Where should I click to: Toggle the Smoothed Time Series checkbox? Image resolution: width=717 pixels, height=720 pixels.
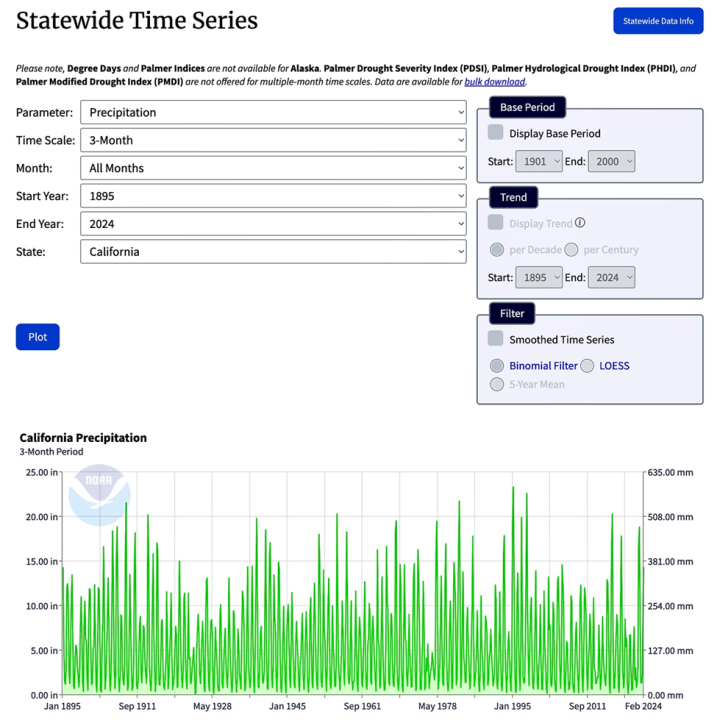point(495,339)
